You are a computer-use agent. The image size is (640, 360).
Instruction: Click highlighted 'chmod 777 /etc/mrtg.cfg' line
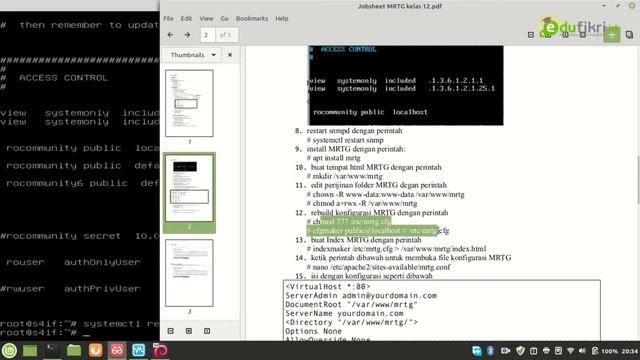pyautogui.click(x=349, y=222)
